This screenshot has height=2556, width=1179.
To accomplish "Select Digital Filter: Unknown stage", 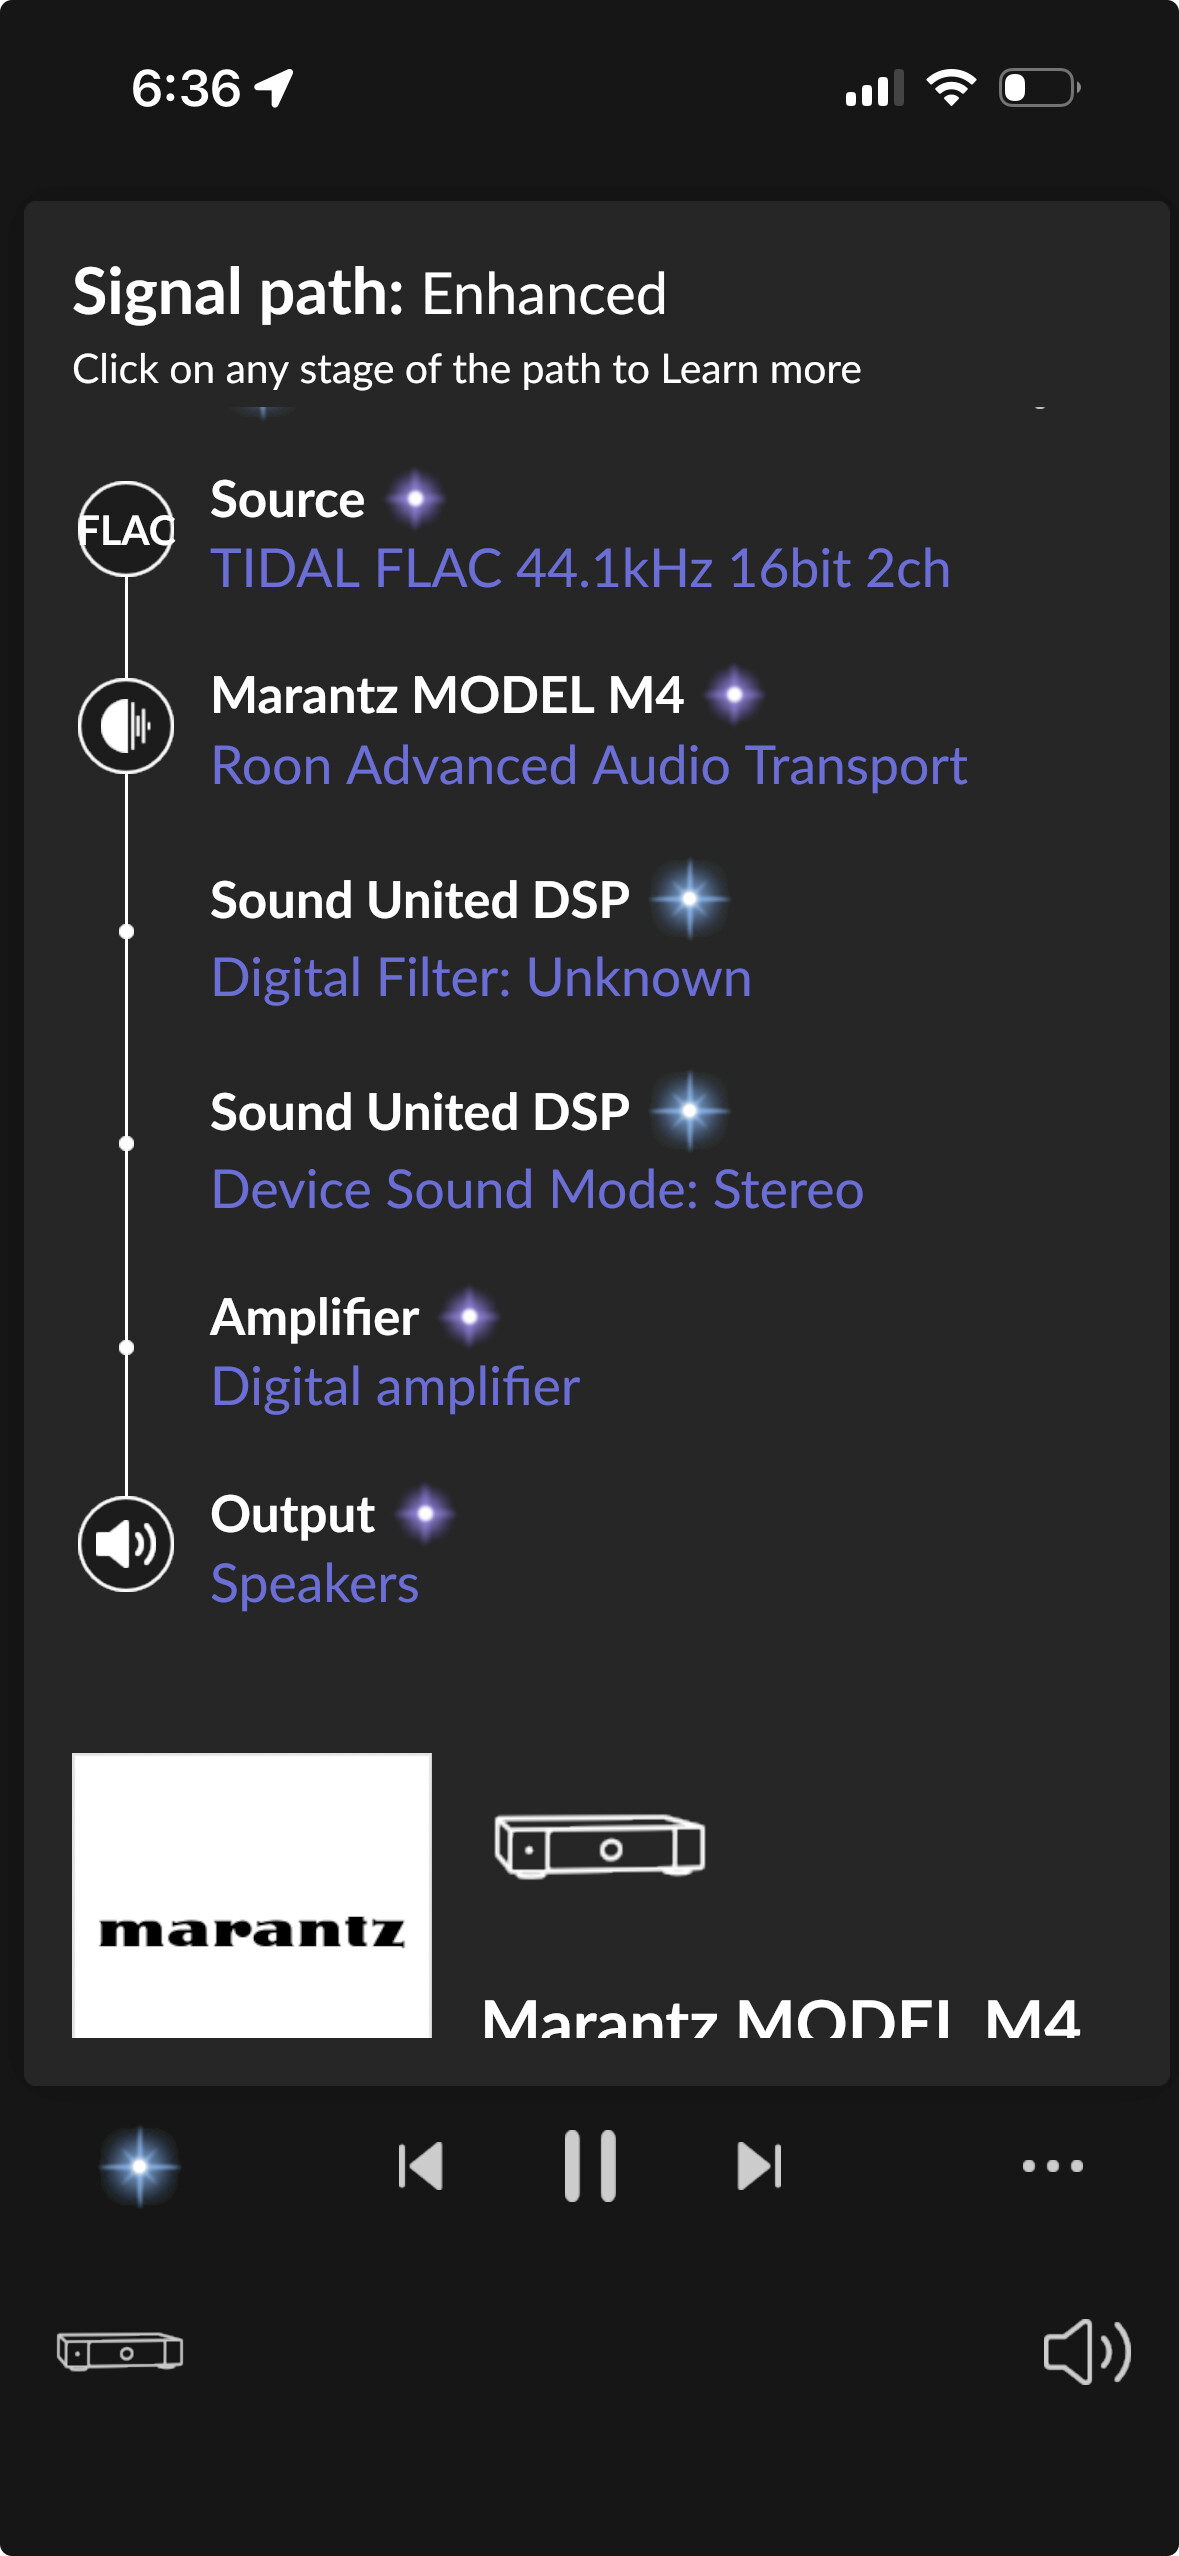I will coord(481,977).
